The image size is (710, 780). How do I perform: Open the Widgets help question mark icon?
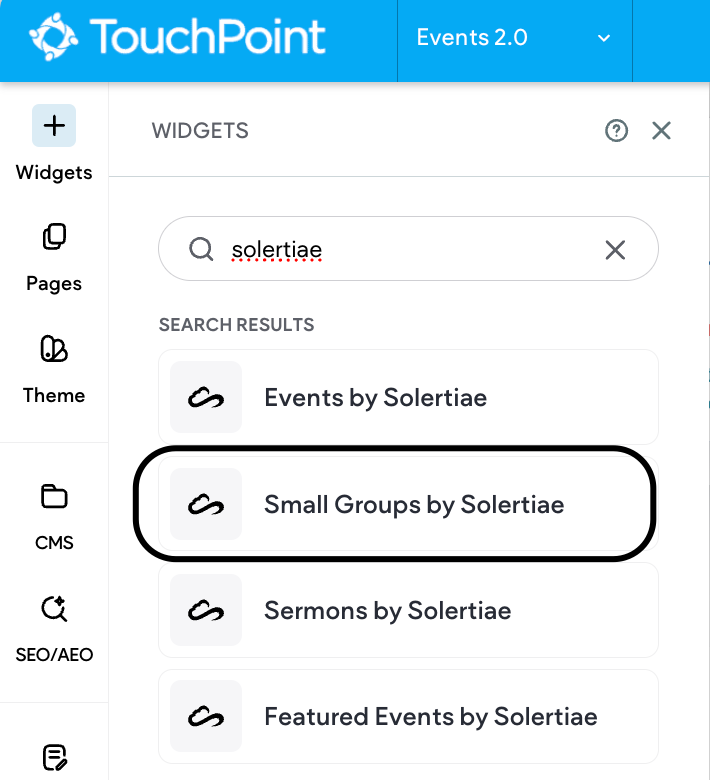[x=616, y=130]
